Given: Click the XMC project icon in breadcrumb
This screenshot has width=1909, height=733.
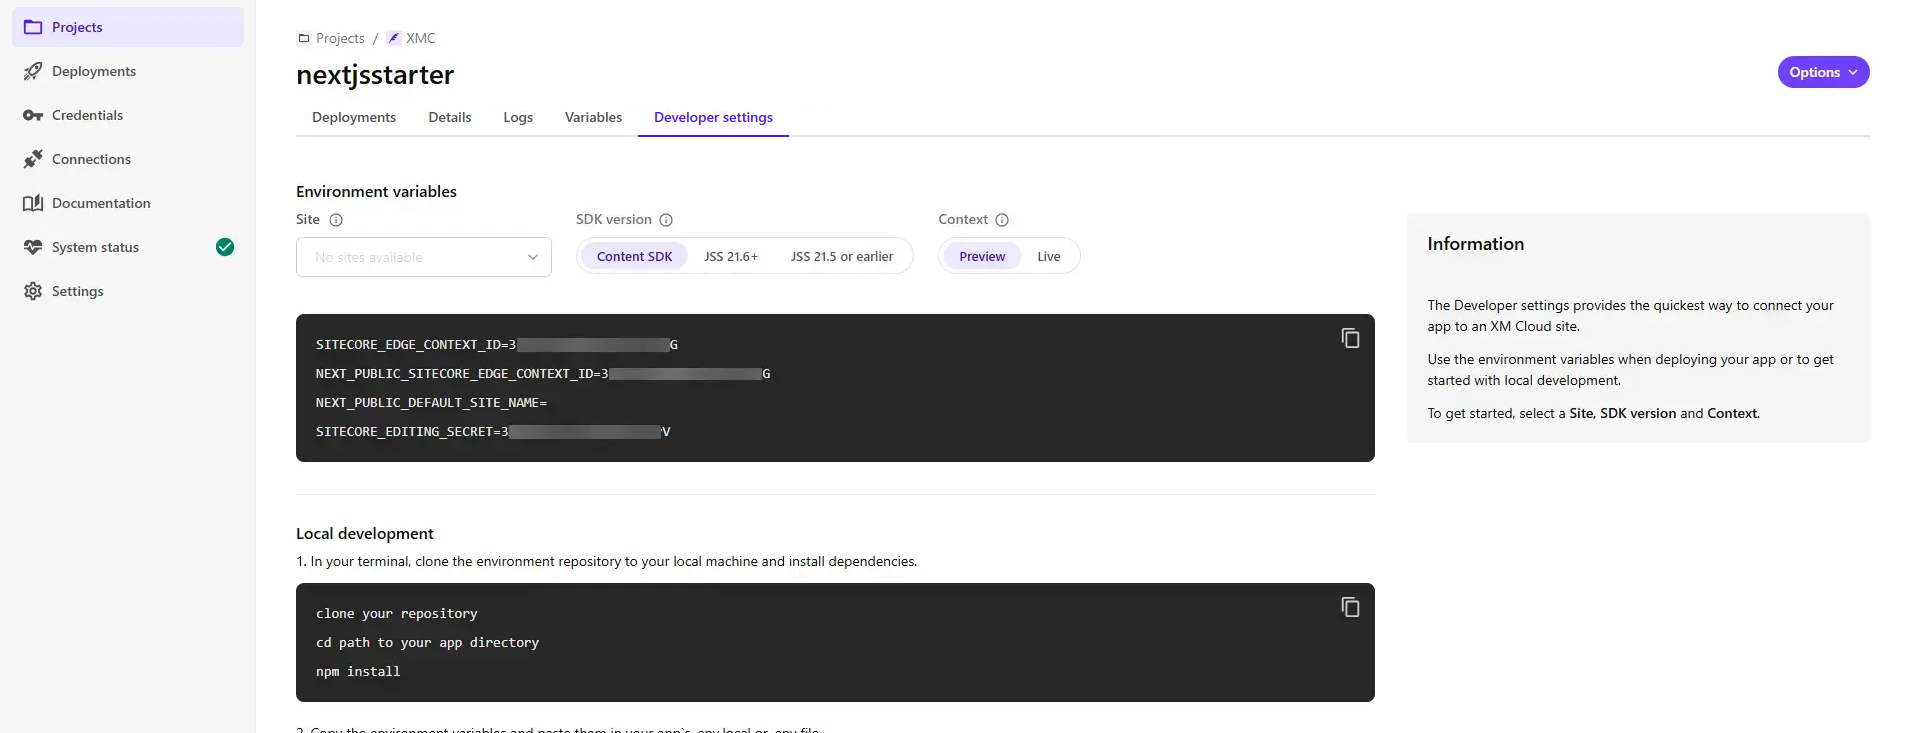Looking at the screenshot, I should pyautogui.click(x=394, y=38).
